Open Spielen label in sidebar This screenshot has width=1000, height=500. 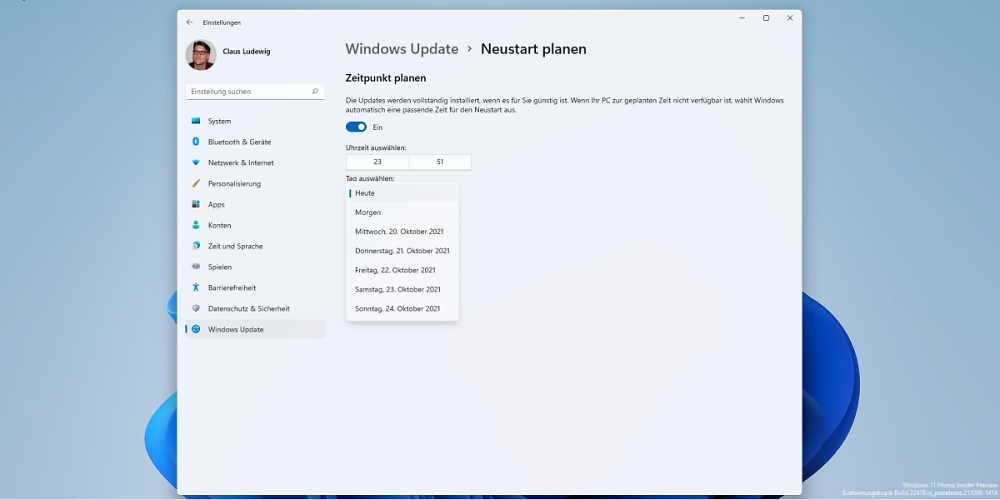click(220, 267)
